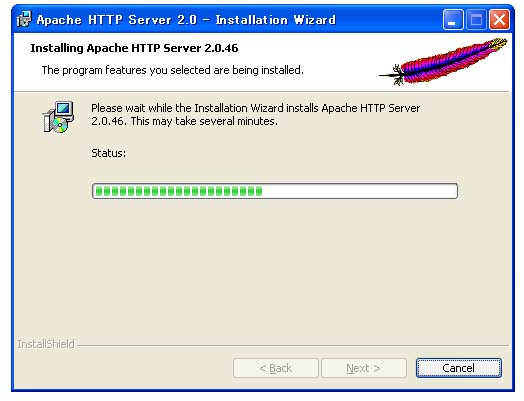Screen dimensions: 524x401
Task: Click the disabled maximize window button
Action: (x=476, y=20)
